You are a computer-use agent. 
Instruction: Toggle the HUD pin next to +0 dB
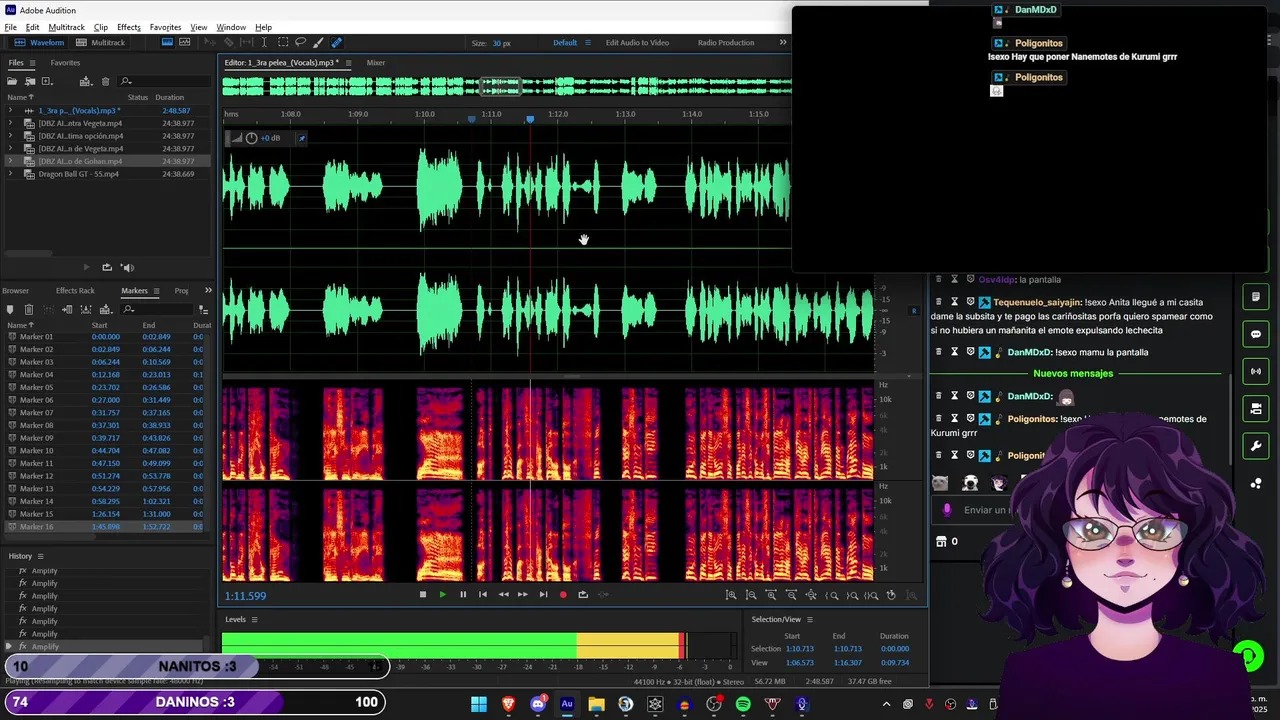[x=301, y=138]
